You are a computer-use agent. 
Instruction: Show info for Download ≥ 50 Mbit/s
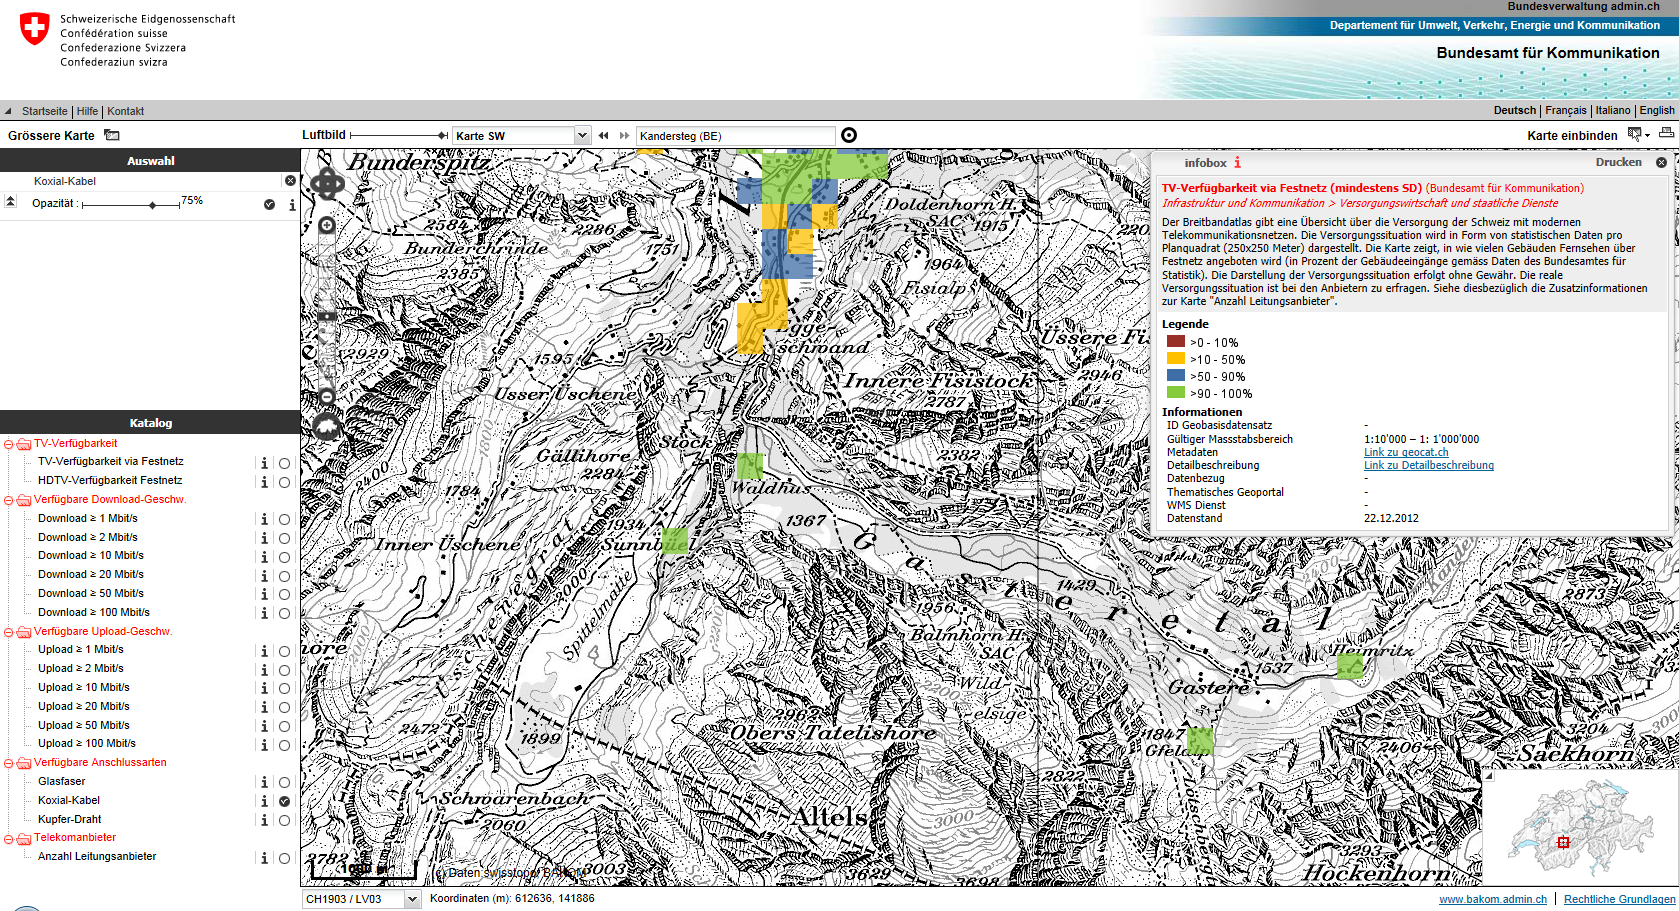coord(264,594)
